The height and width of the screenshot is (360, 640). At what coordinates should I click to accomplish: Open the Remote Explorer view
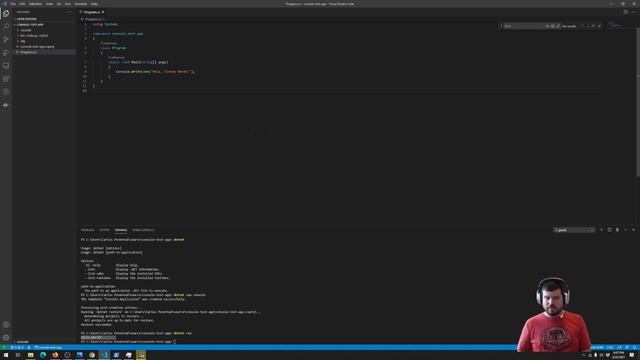(6, 66)
